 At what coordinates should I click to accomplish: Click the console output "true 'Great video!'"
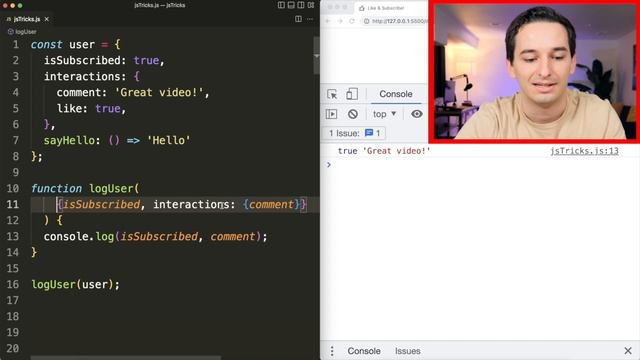click(x=384, y=151)
